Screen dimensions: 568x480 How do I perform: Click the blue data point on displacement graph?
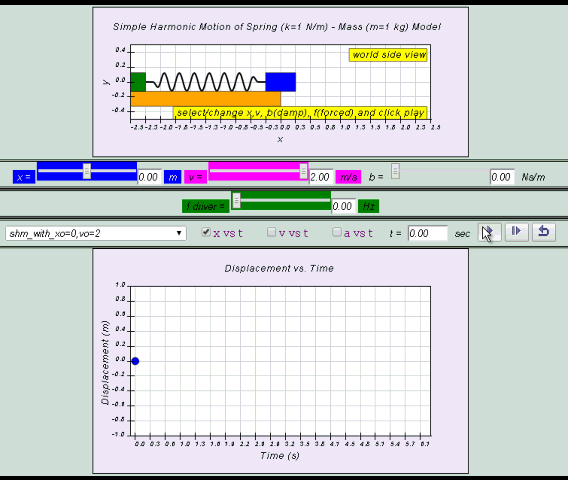click(x=135, y=361)
